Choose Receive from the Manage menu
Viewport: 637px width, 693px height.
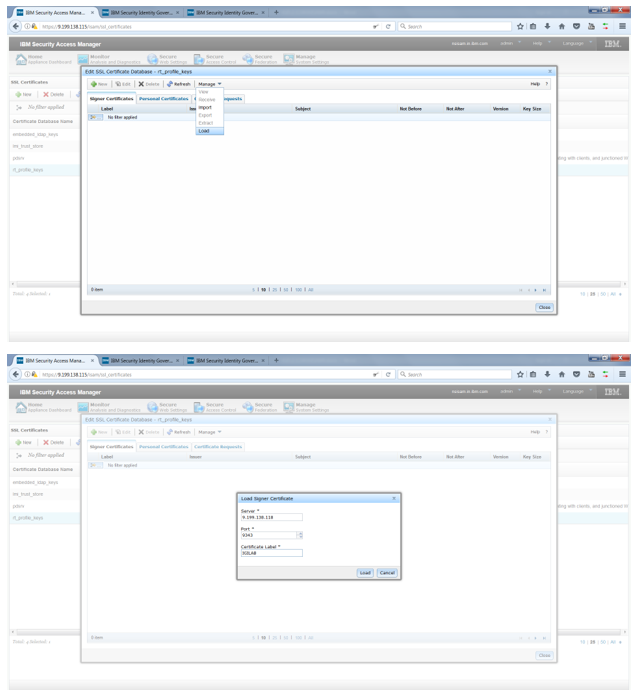pyautogui.click(x=210, y=100)
